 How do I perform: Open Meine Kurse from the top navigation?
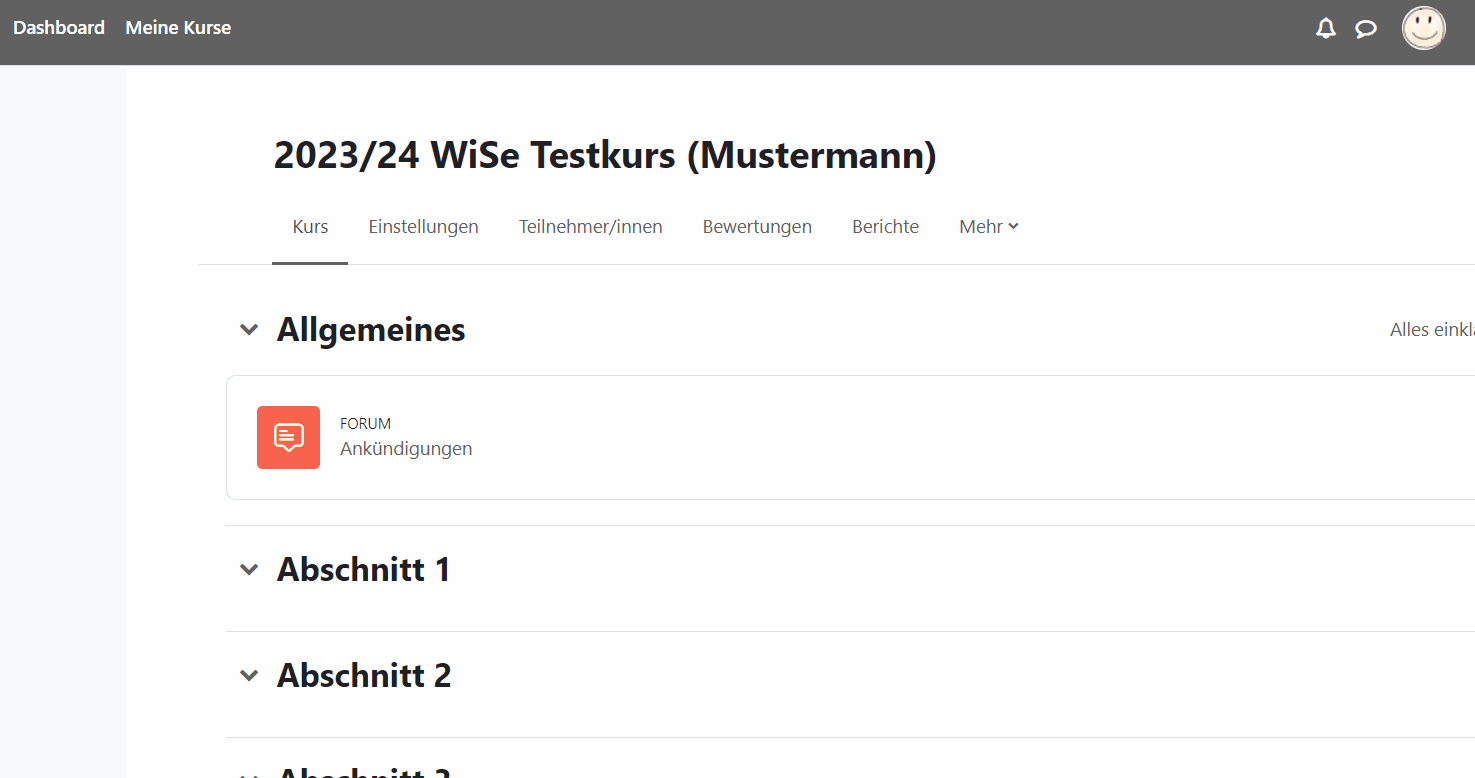point(178,27)
